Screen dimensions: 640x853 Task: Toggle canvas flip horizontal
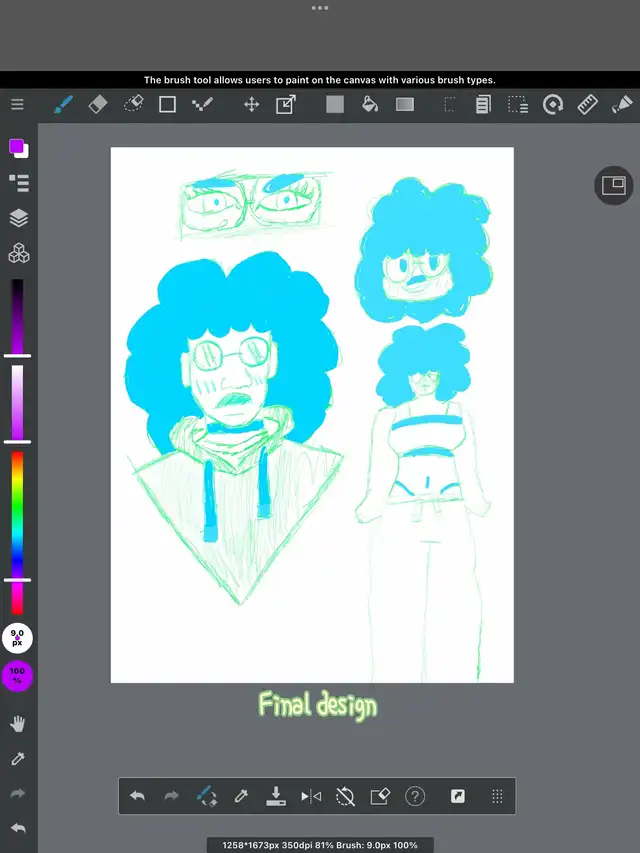(x=311, y=796)
